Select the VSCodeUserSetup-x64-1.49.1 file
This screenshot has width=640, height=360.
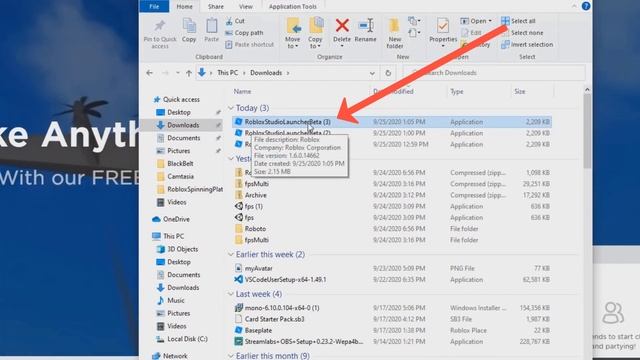point(285,280)
